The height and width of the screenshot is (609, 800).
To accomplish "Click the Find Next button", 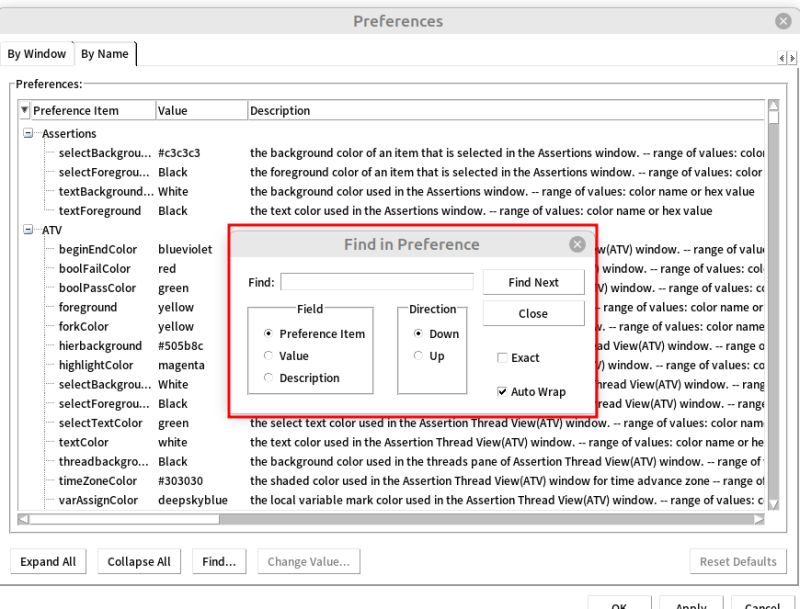I will click(533, 282).
